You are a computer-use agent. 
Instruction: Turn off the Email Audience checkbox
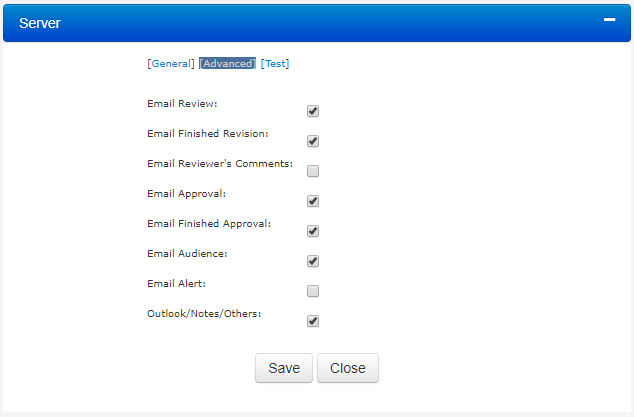tap(313, 261)
